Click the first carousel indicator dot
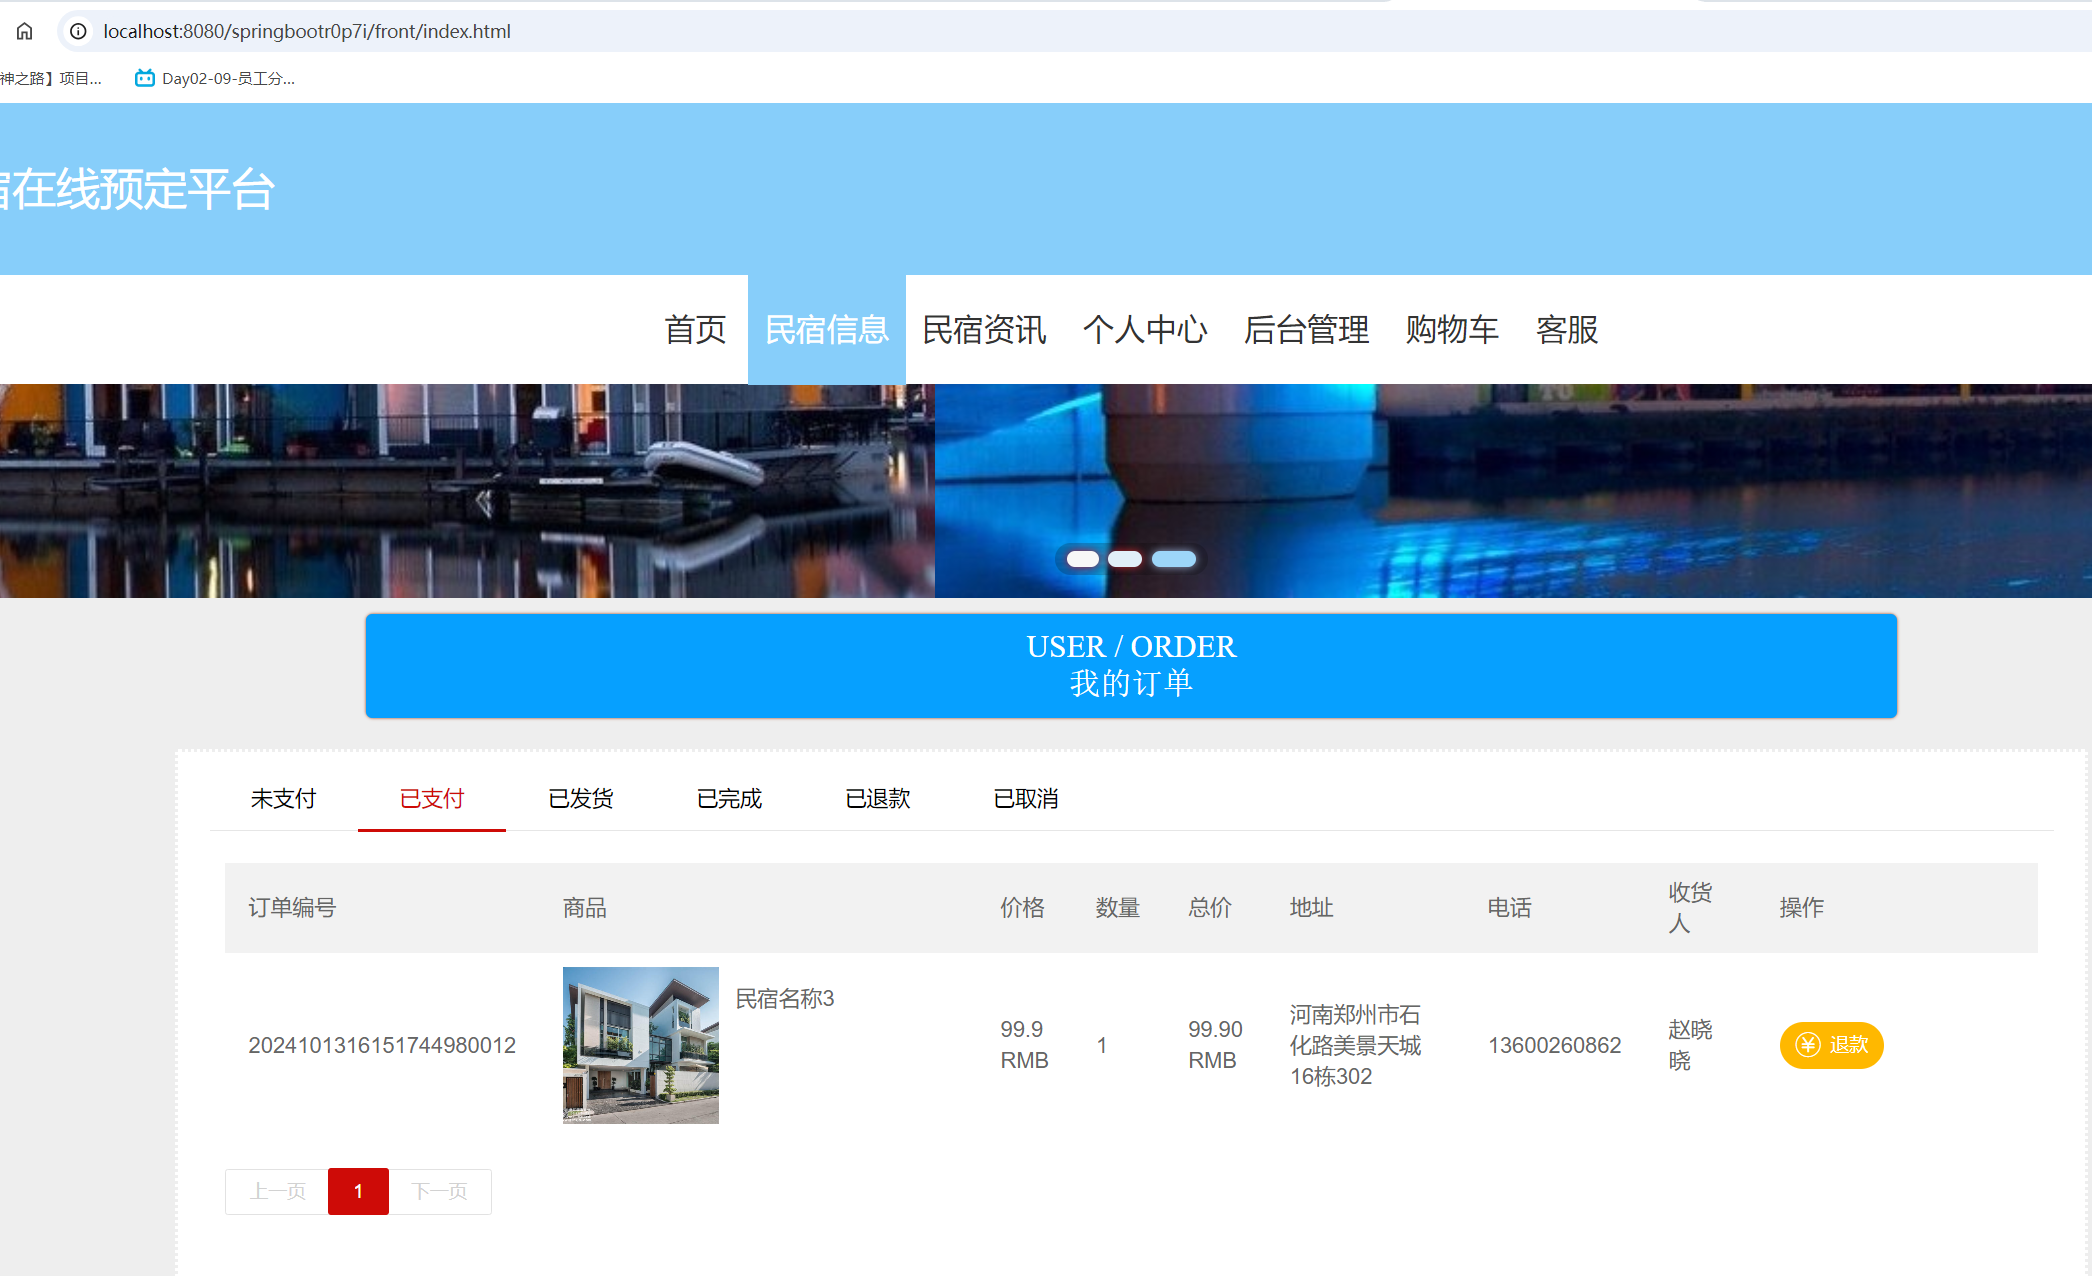 (1082, 558)
